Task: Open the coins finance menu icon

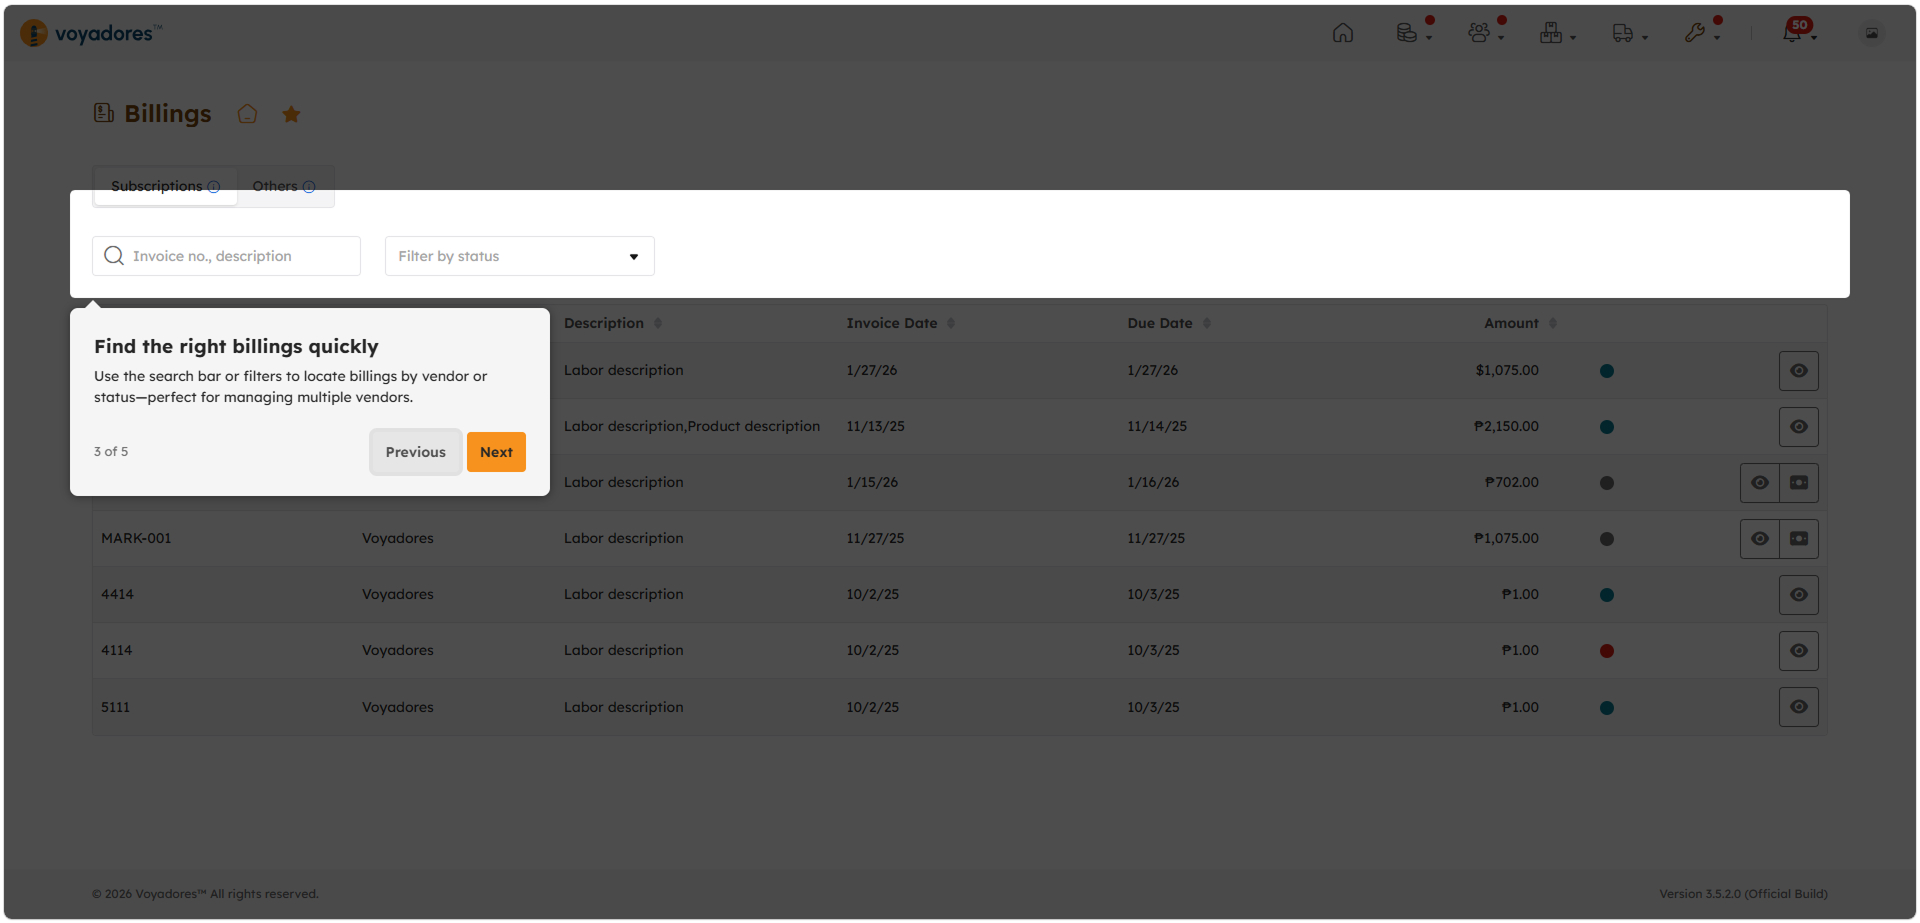Action: tap(1407, 33)
